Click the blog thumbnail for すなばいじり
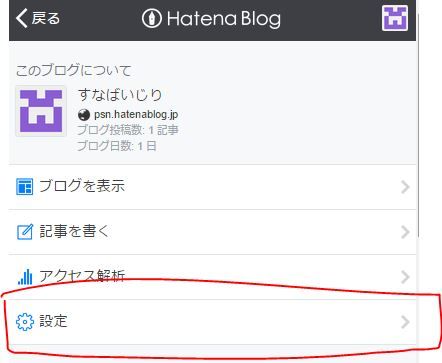 click(x=41, y=111)
